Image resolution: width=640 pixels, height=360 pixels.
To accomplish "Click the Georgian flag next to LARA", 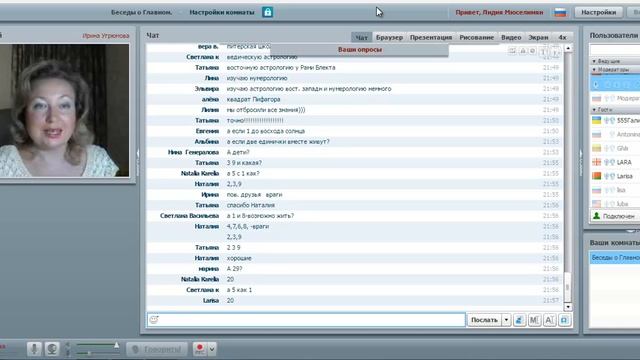I will (x=596, y=162).
